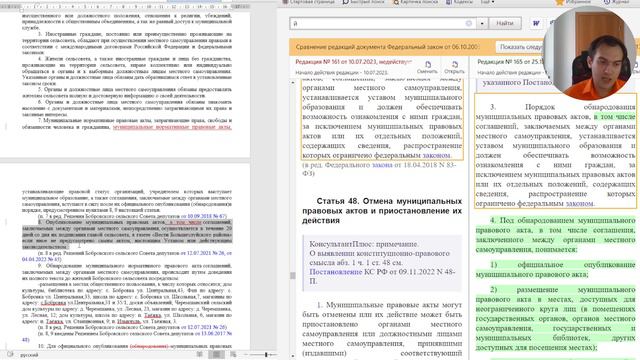Screen dimensions: 640x360
Task: Open 'Избранное' with the star icon
Action: pyautogui.click(x=573, y=2)
